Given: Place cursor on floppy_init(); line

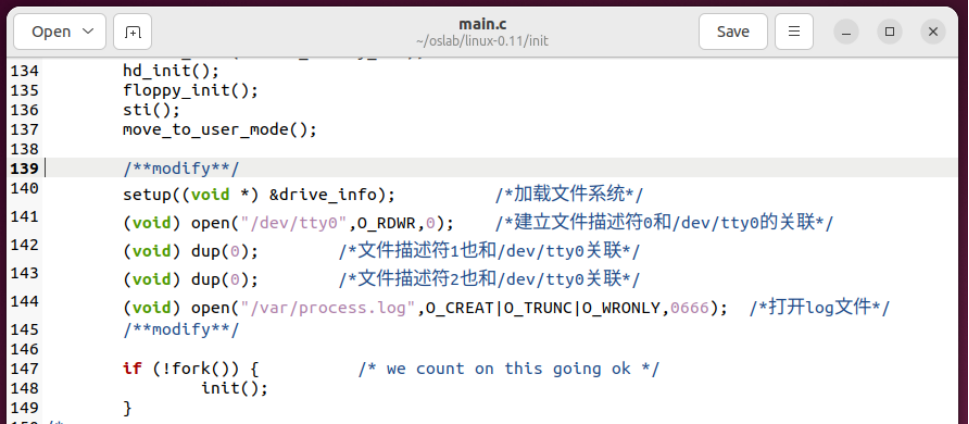Looking at the screenshot, I should point(190,90).
